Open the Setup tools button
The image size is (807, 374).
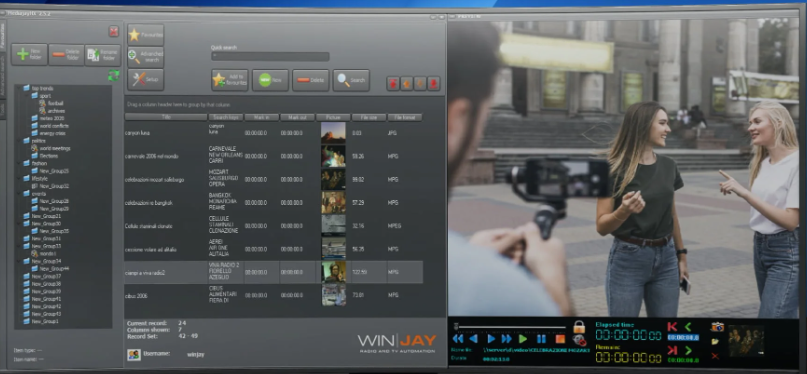pos(146,80)
